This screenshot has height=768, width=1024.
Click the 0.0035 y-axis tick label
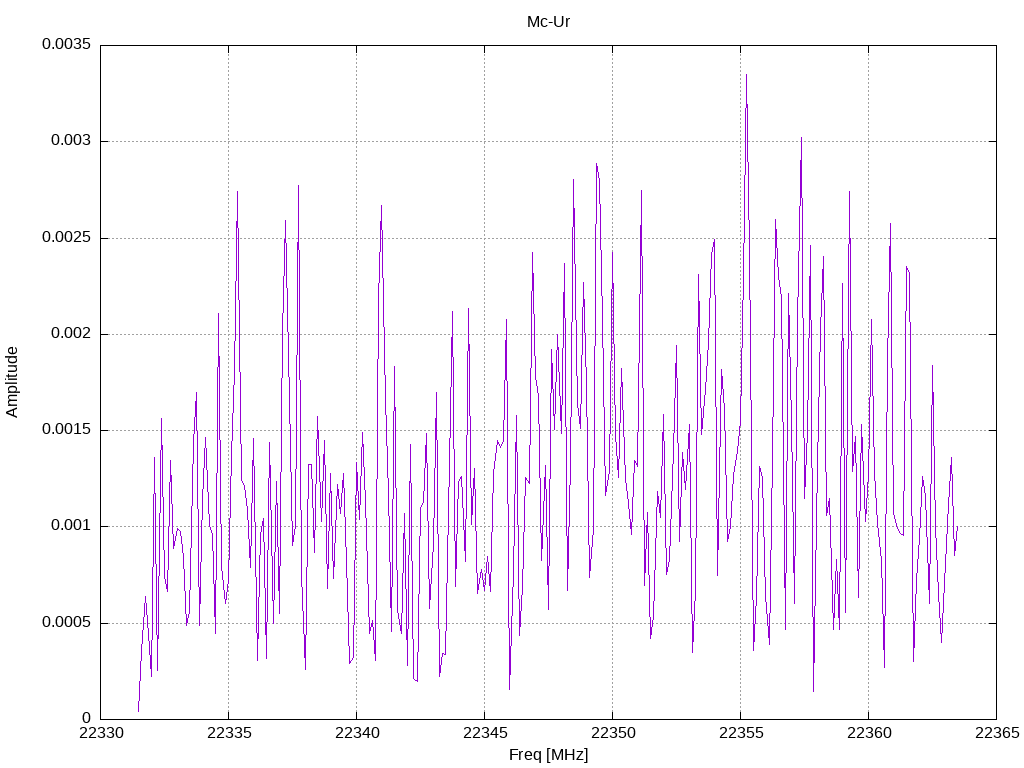(x=67, y=44)
